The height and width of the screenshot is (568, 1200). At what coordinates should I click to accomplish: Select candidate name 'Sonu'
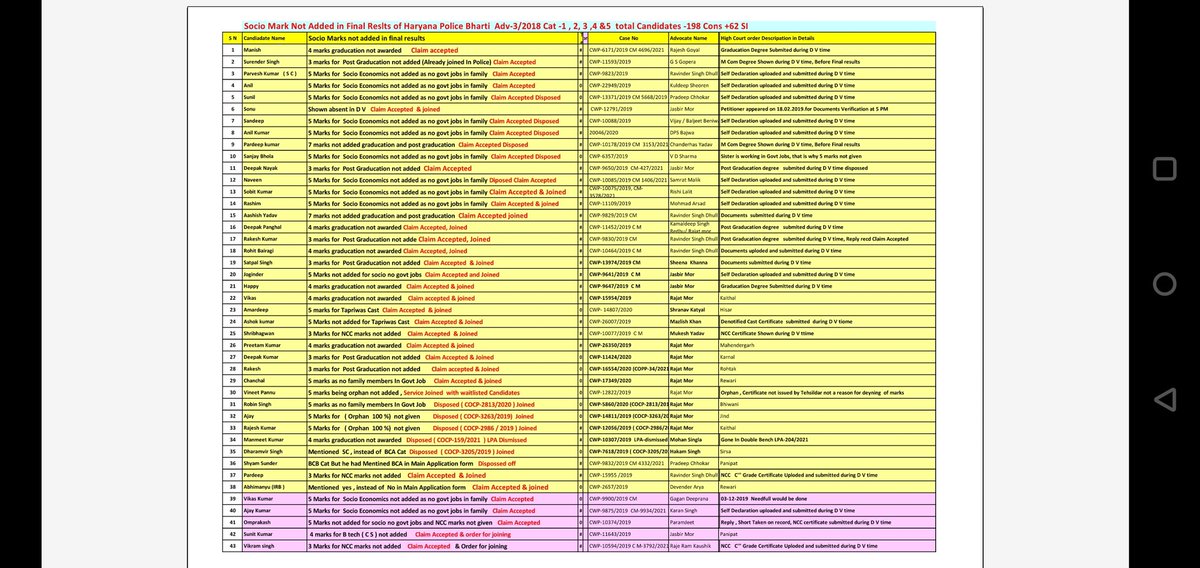[x=251, y=109]
